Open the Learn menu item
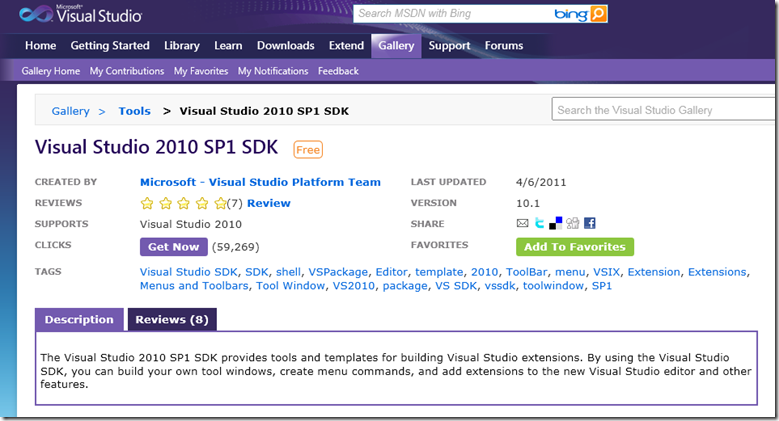The height and width of the screenshot is (421, 779). coord(228,46)
